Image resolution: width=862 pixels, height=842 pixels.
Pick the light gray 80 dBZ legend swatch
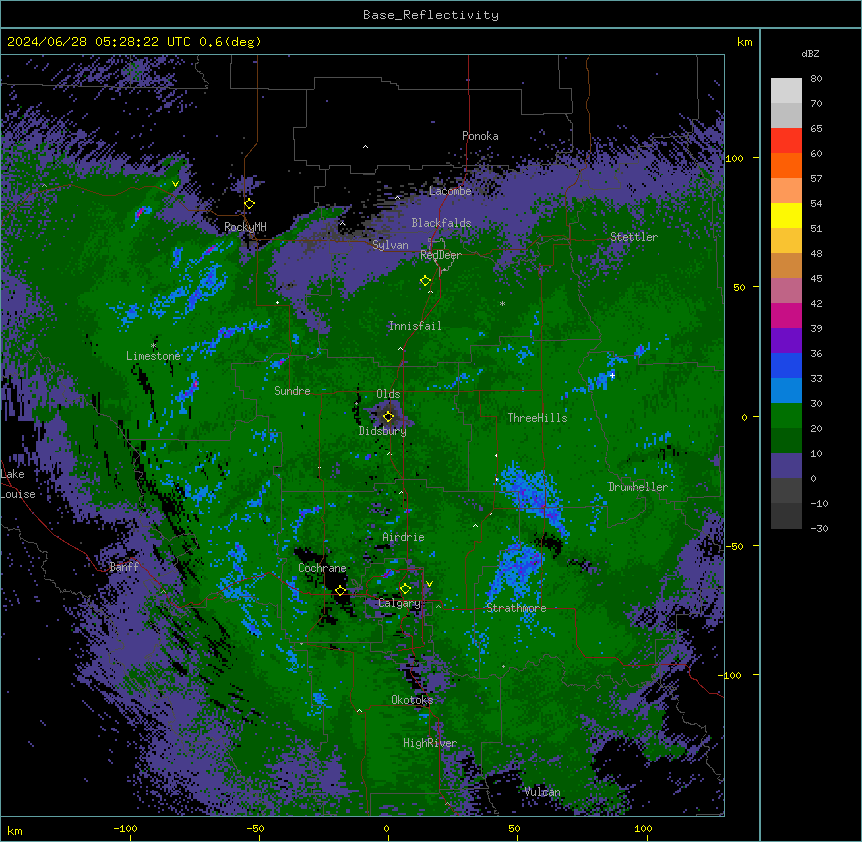786,91
